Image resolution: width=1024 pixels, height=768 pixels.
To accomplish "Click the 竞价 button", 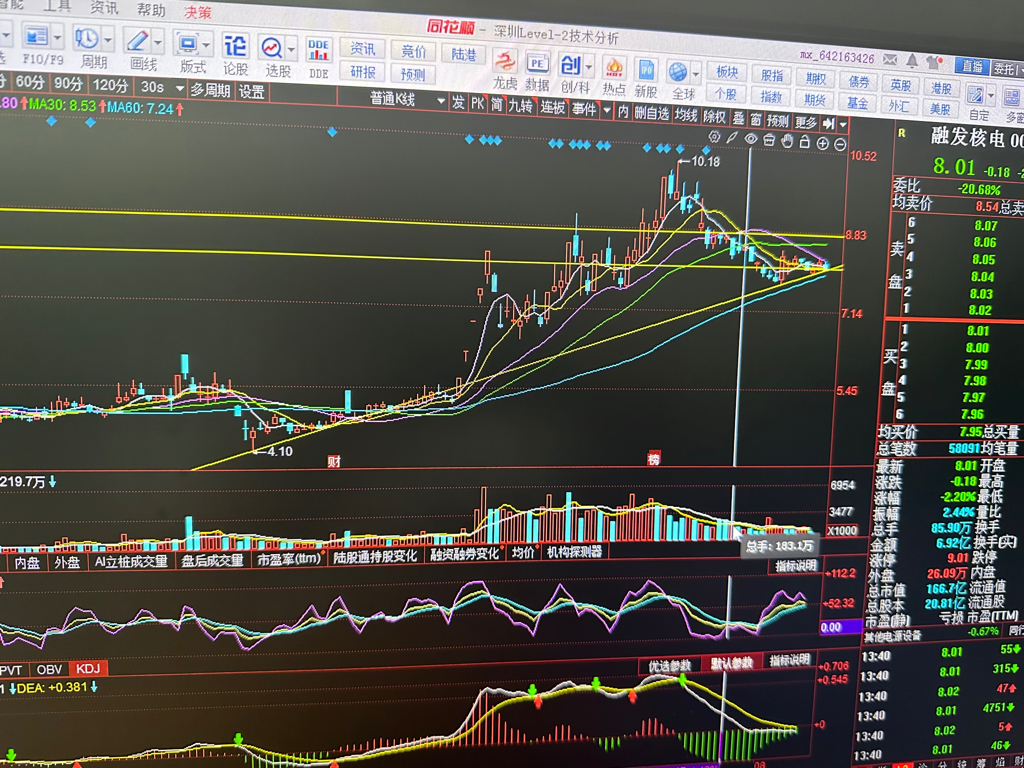I will [413, 52].
